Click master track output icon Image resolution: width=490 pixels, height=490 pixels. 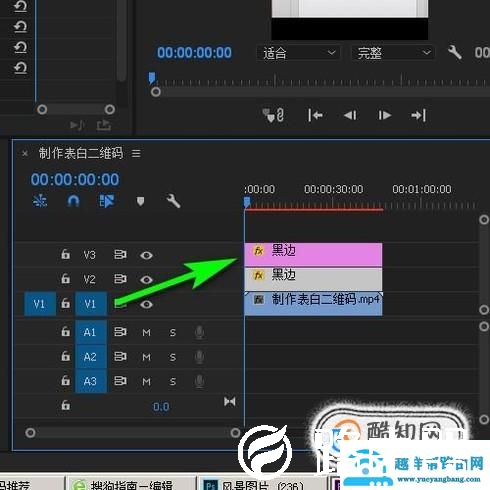230,402
